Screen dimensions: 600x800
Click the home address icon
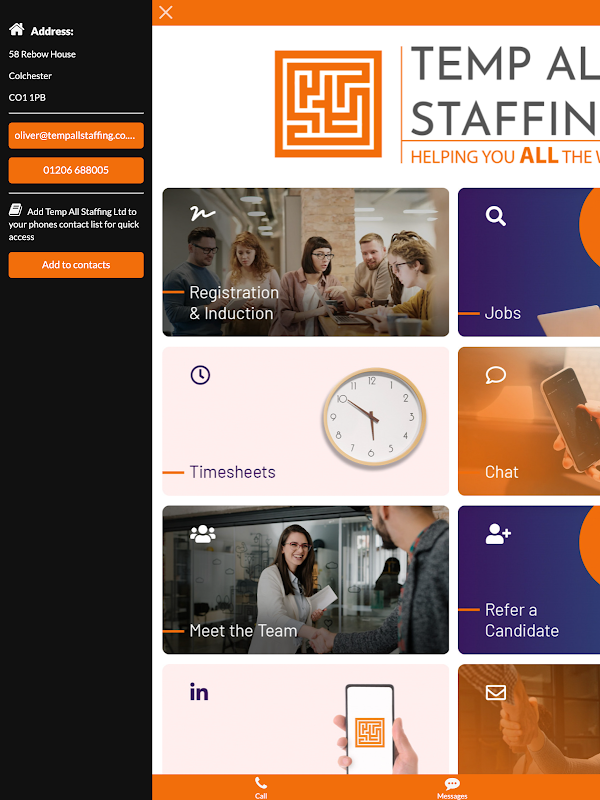pos(17,30)
